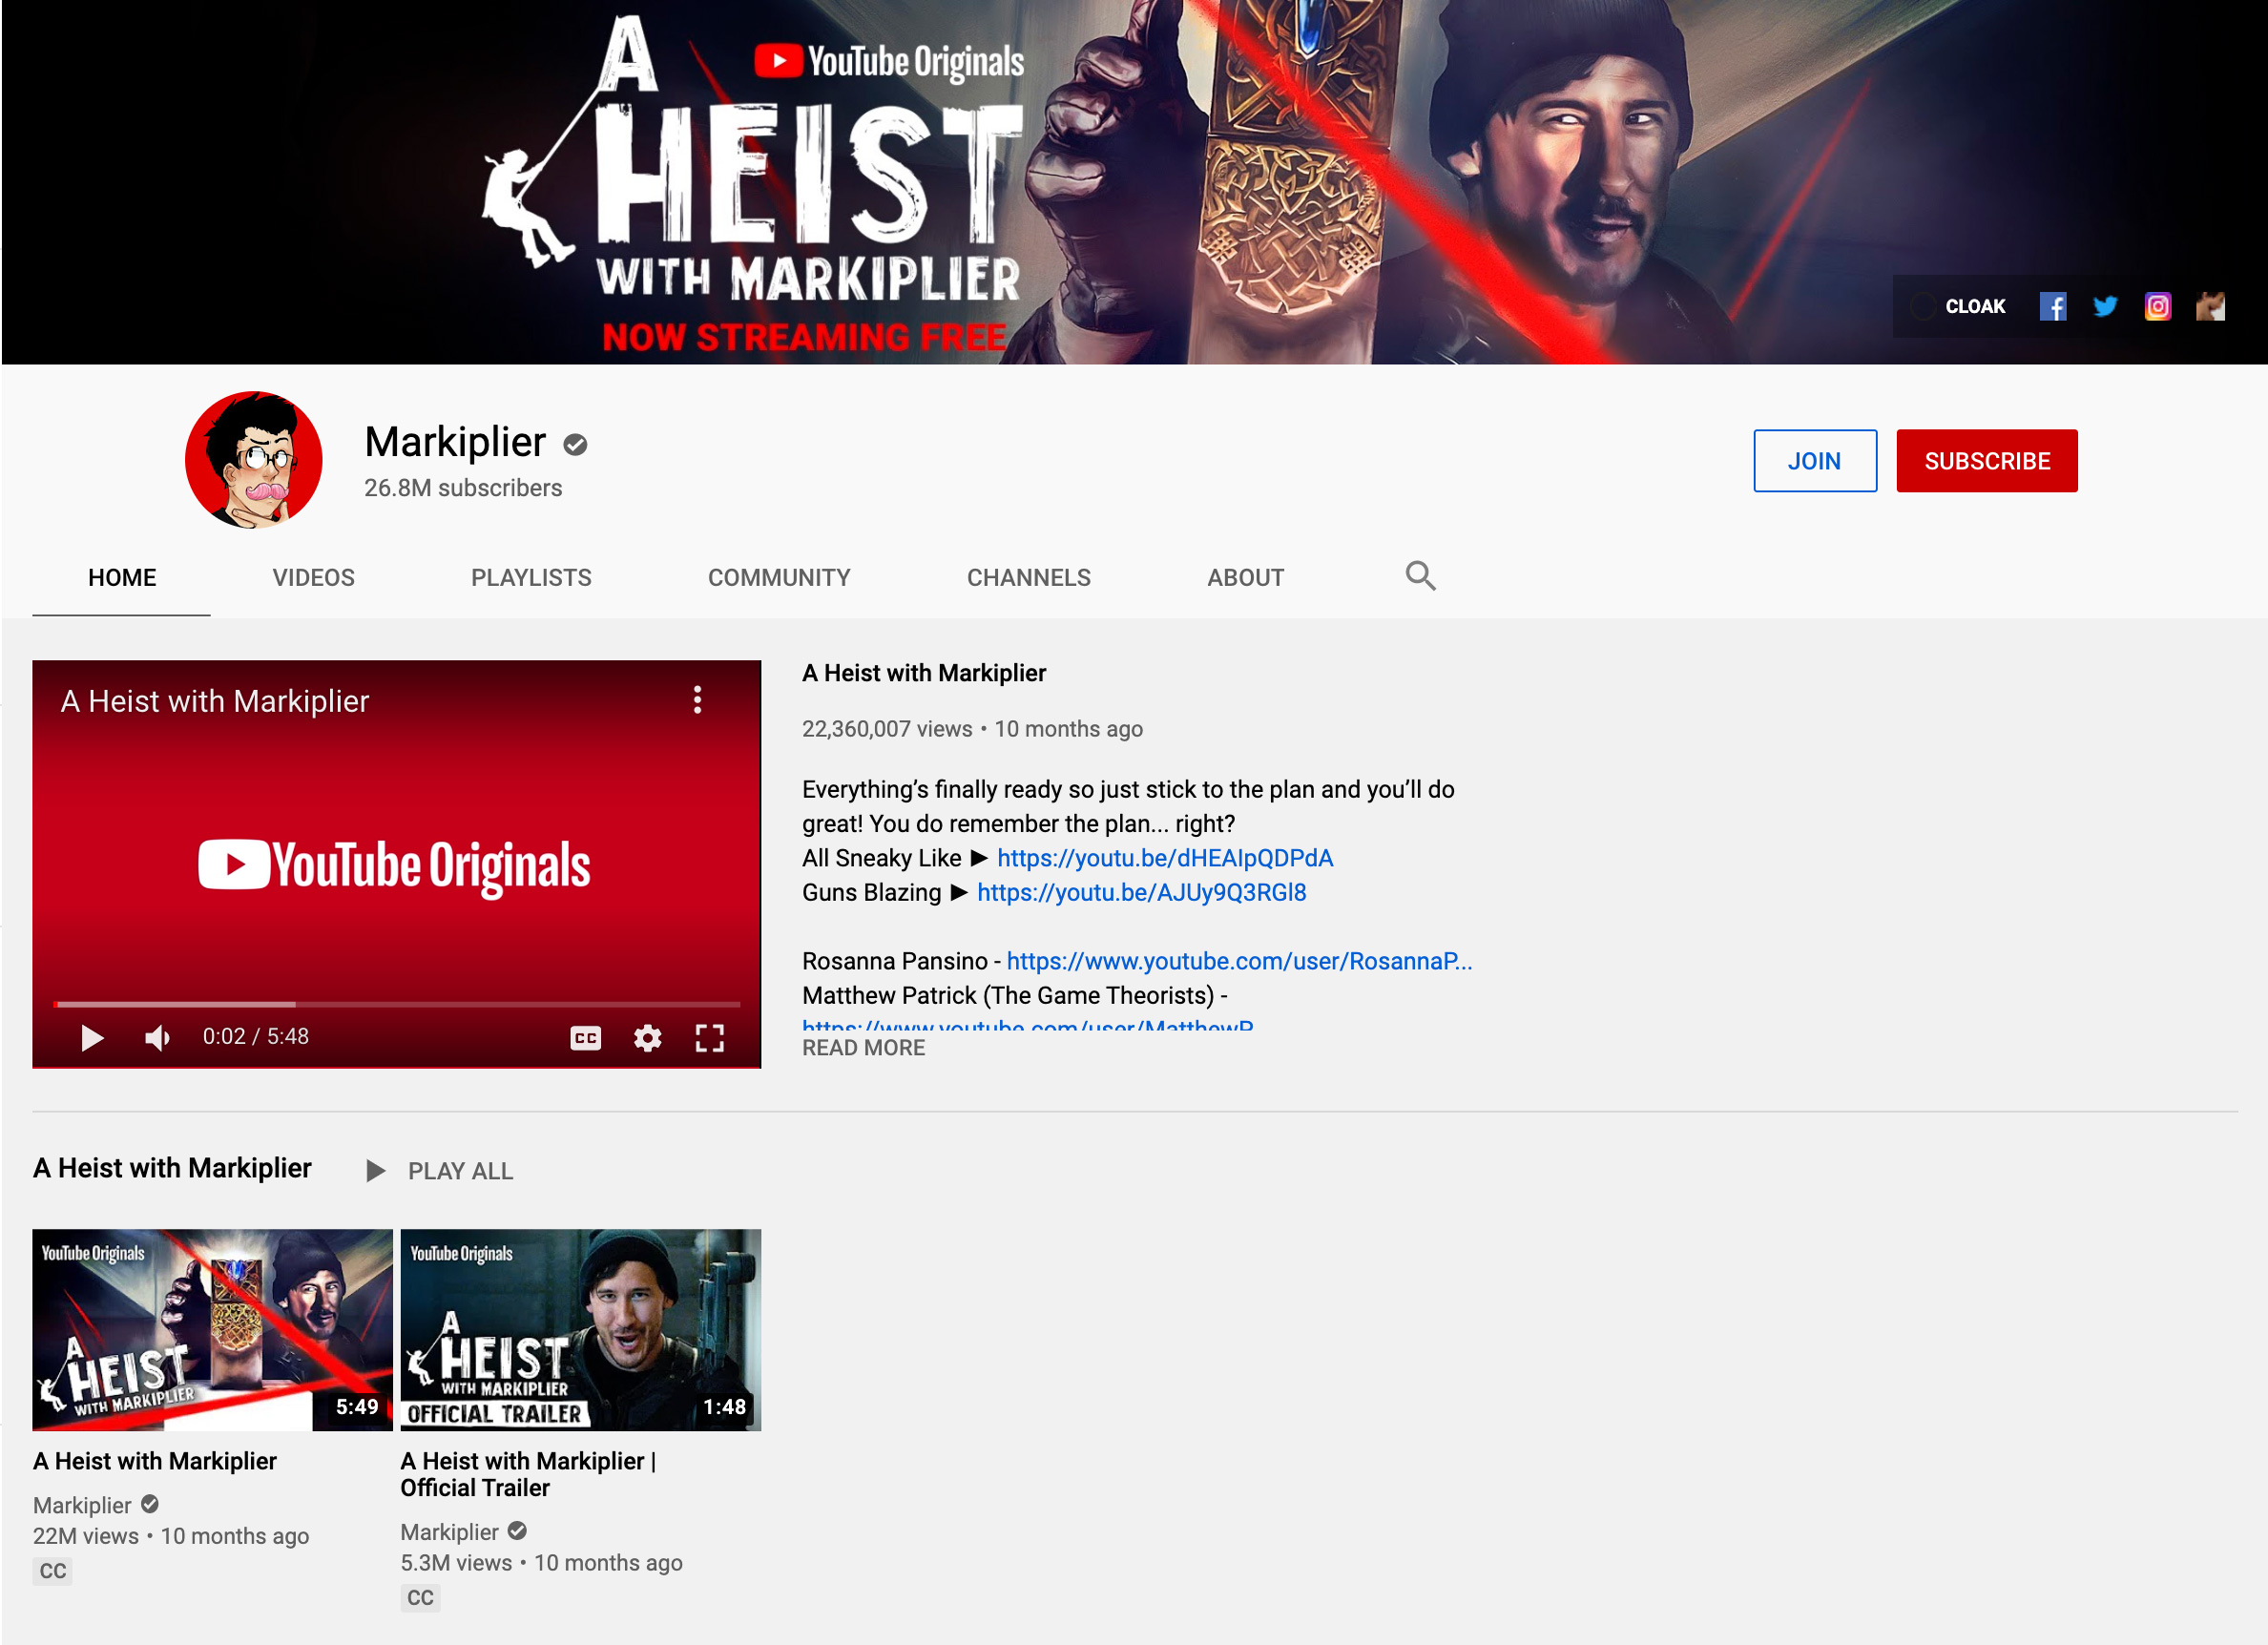Image resolution: width=2268 pixels, height=1645 pixels.
Task: Switch to the VIDEOS tab
Action: tap(313, 578)
